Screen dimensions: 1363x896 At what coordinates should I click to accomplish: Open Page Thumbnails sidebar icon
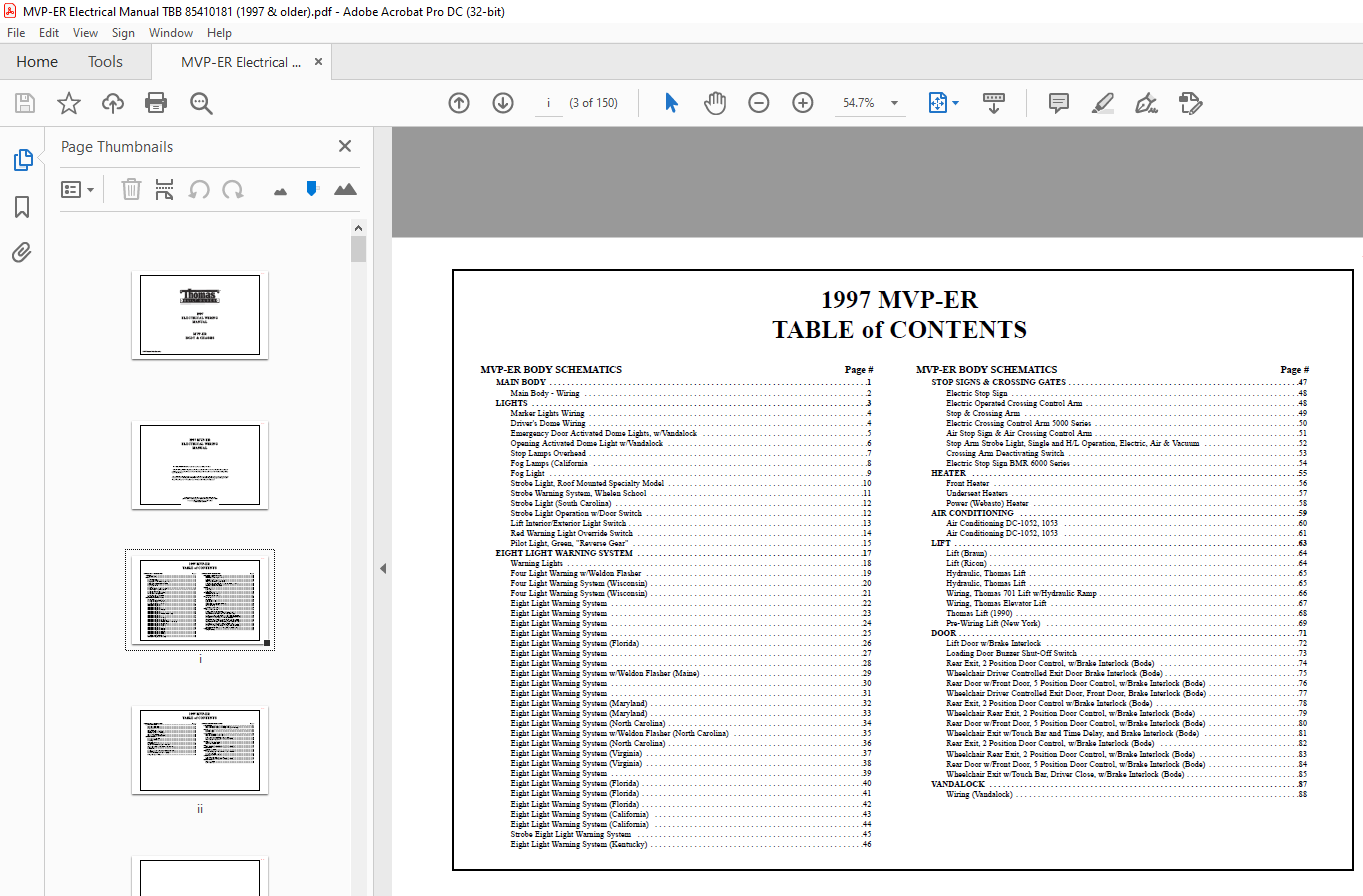coord(22,160)
